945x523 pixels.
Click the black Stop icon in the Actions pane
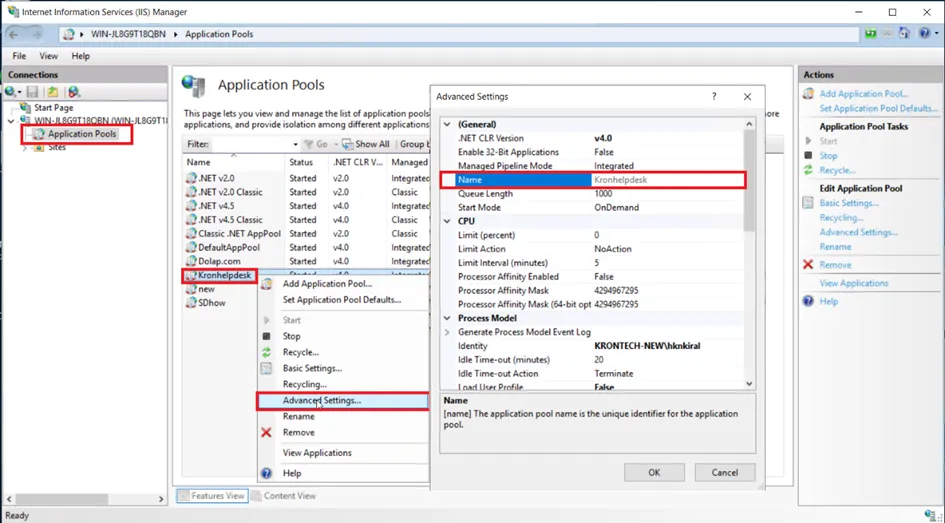click(x=808, y=155)
